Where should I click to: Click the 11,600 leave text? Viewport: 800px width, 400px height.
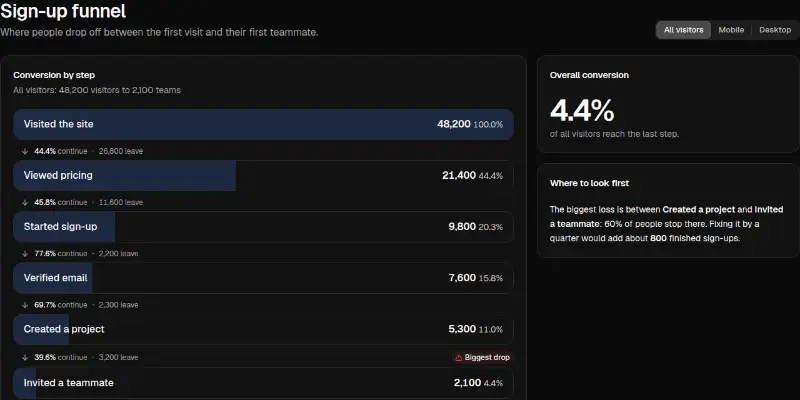(x=121, y=203)
